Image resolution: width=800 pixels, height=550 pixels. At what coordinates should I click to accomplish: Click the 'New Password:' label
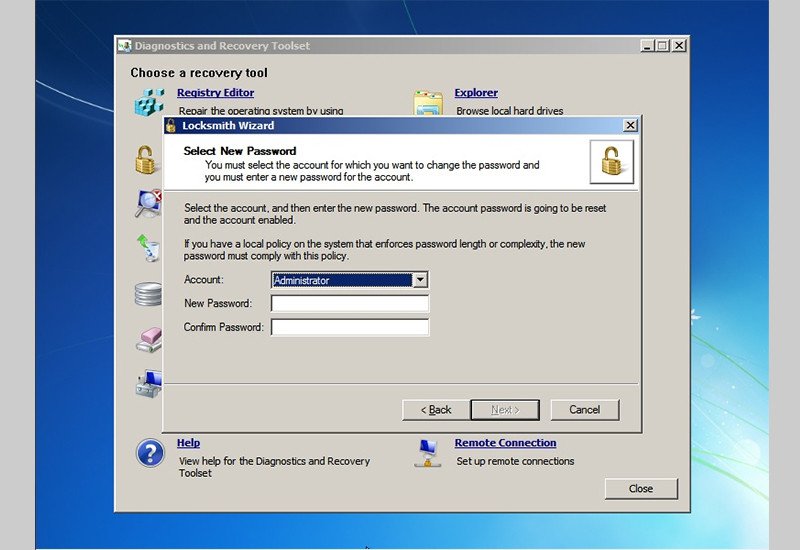218,303
